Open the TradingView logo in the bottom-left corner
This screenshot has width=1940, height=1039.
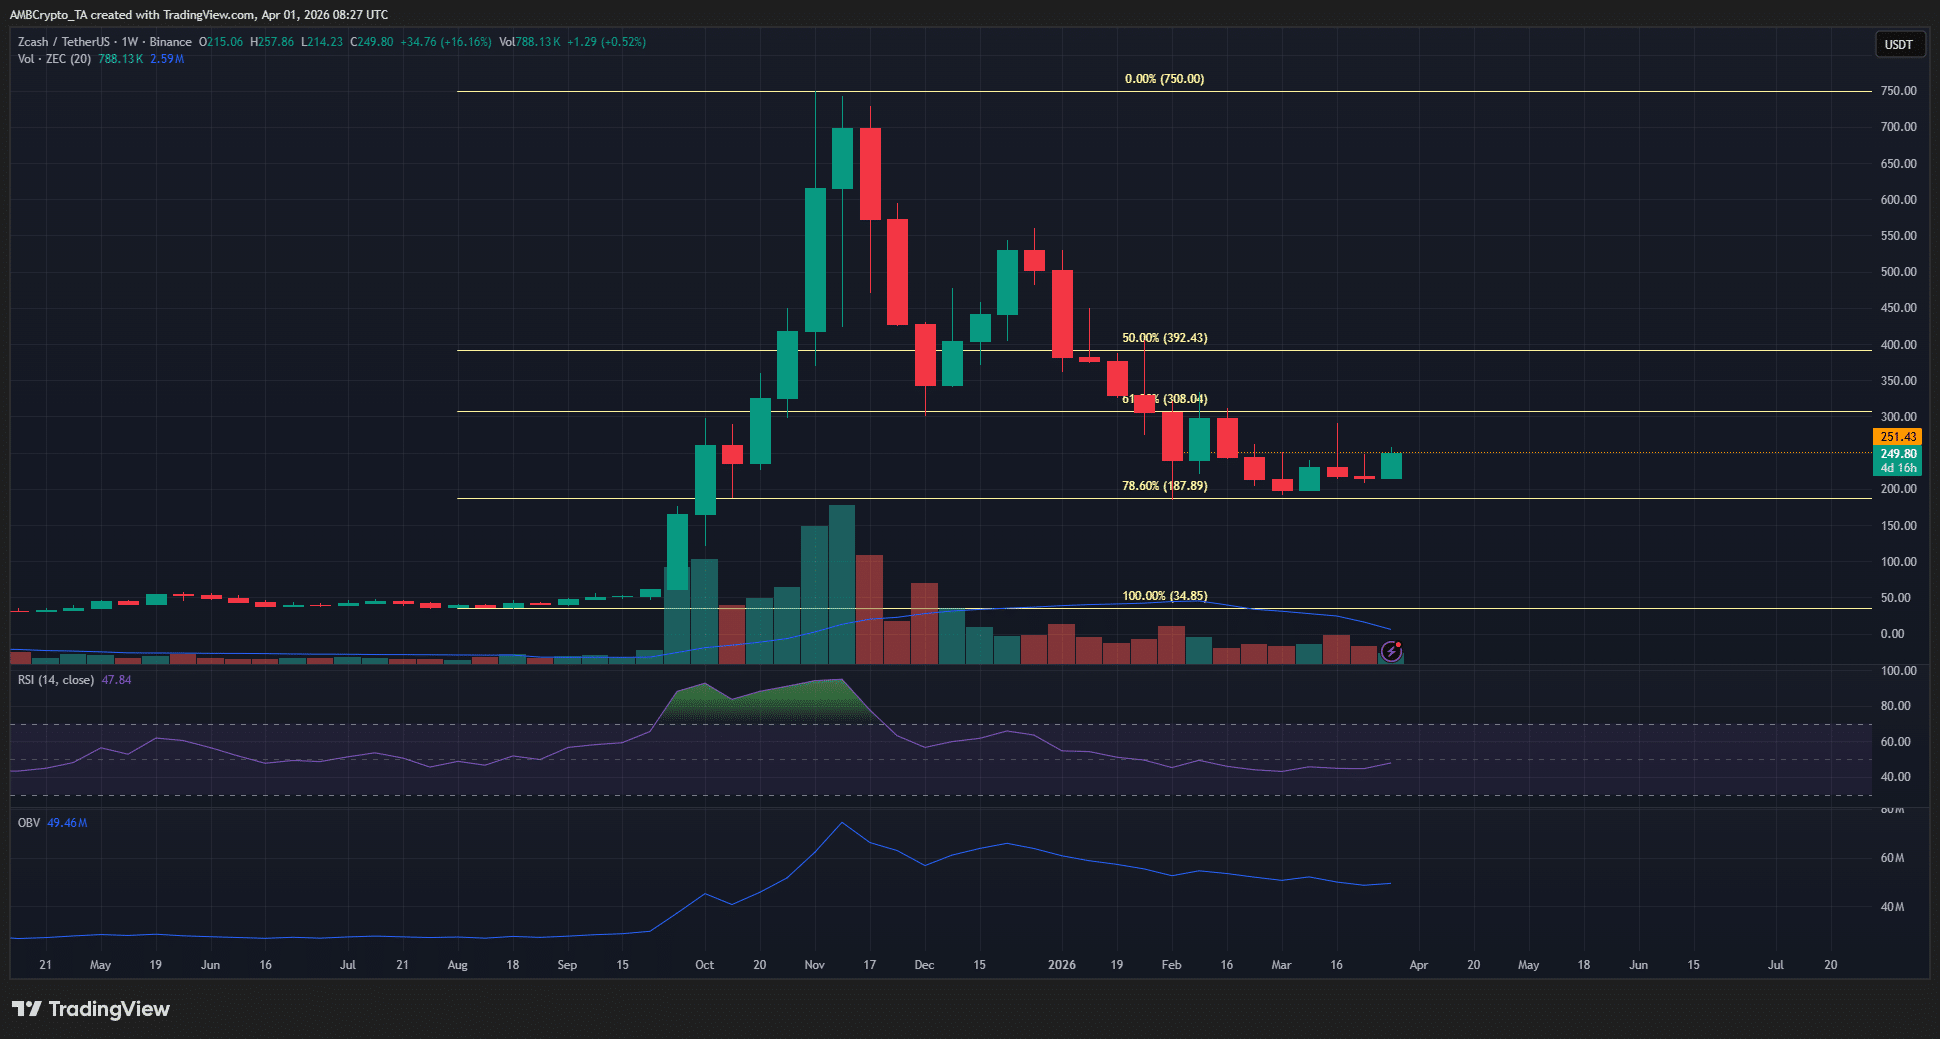coord(90,1009)
